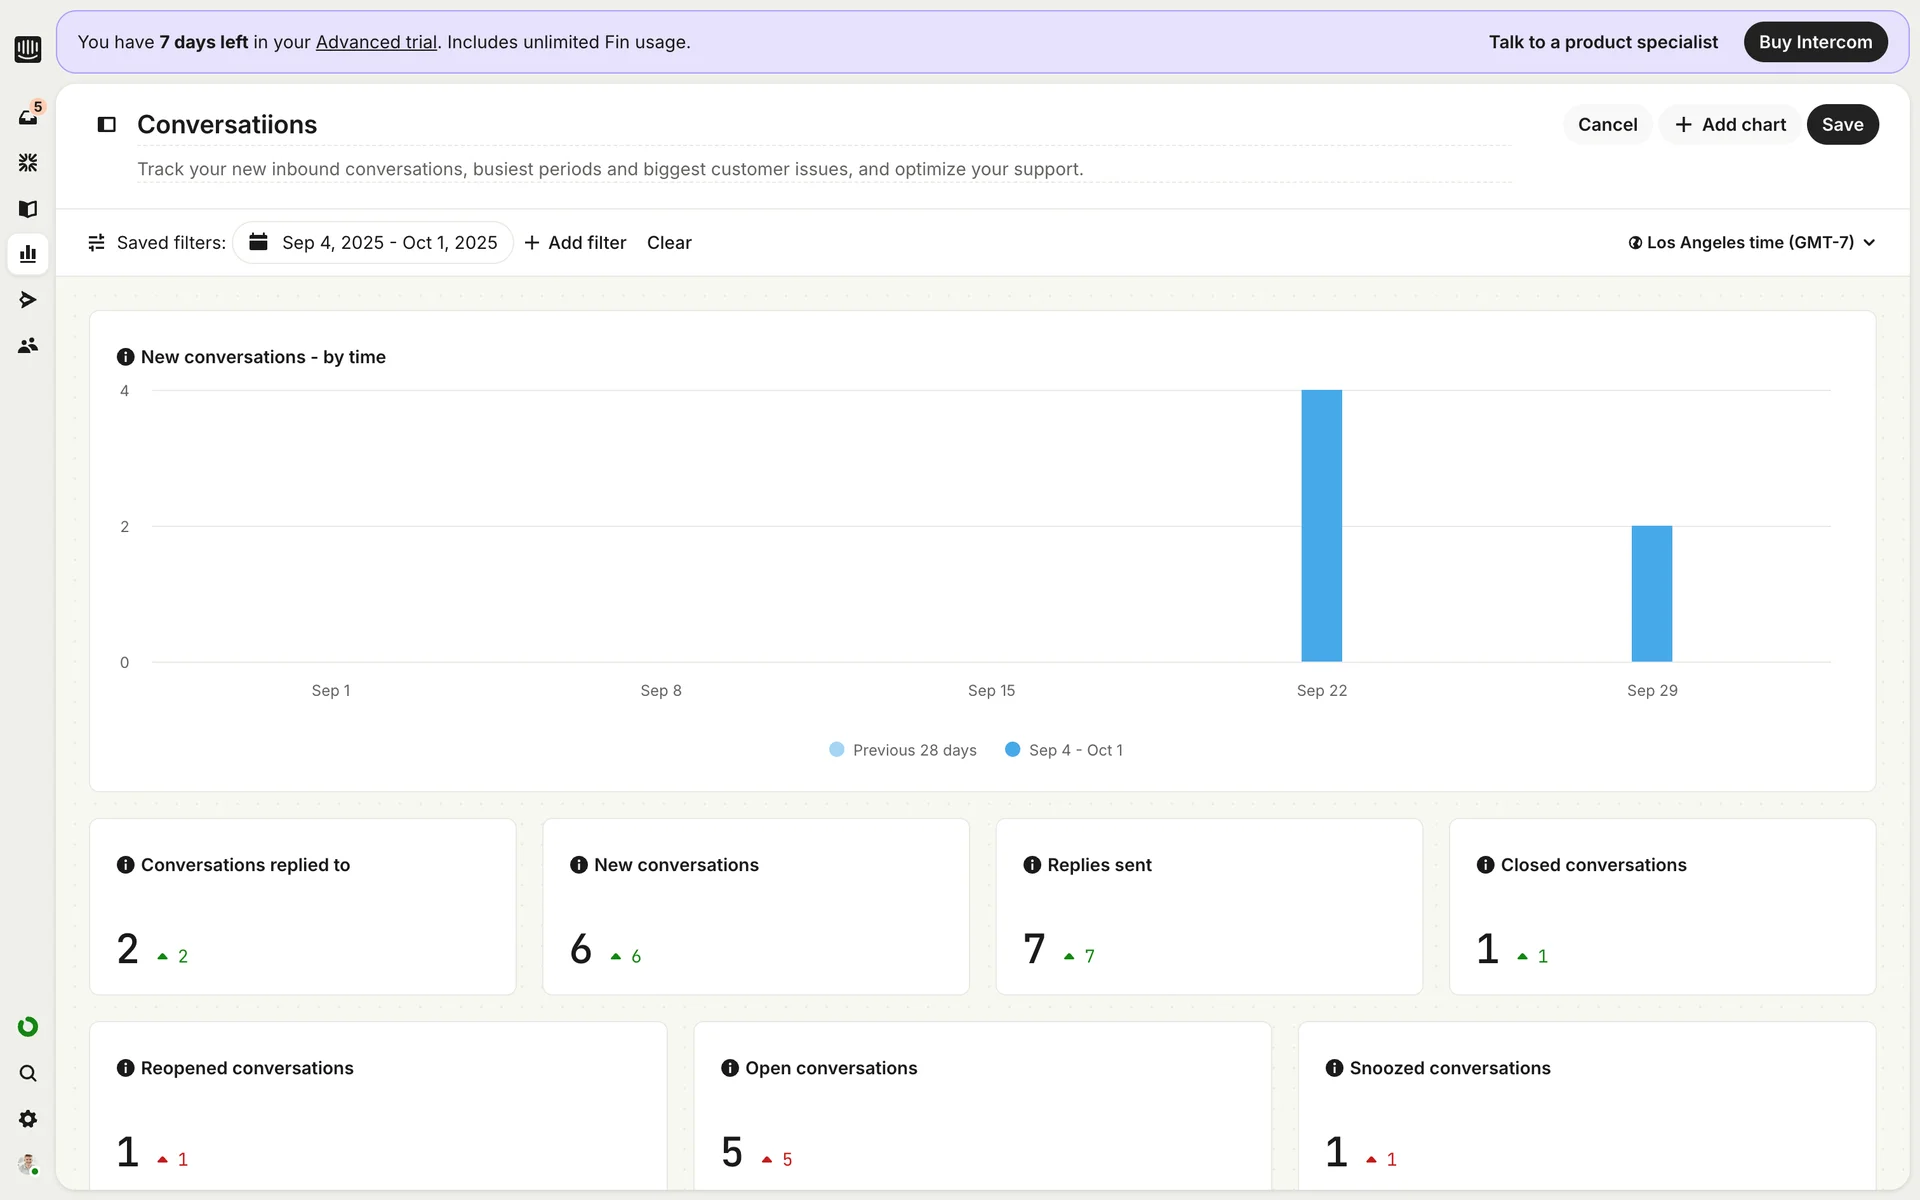Open the Inbox icon with badge
This screenshot has height=1200, width=1920.
coord(28,116)
